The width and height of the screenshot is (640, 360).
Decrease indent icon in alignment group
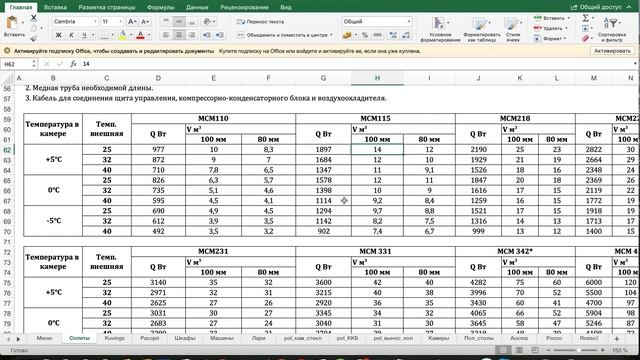(x=207, y=35)
